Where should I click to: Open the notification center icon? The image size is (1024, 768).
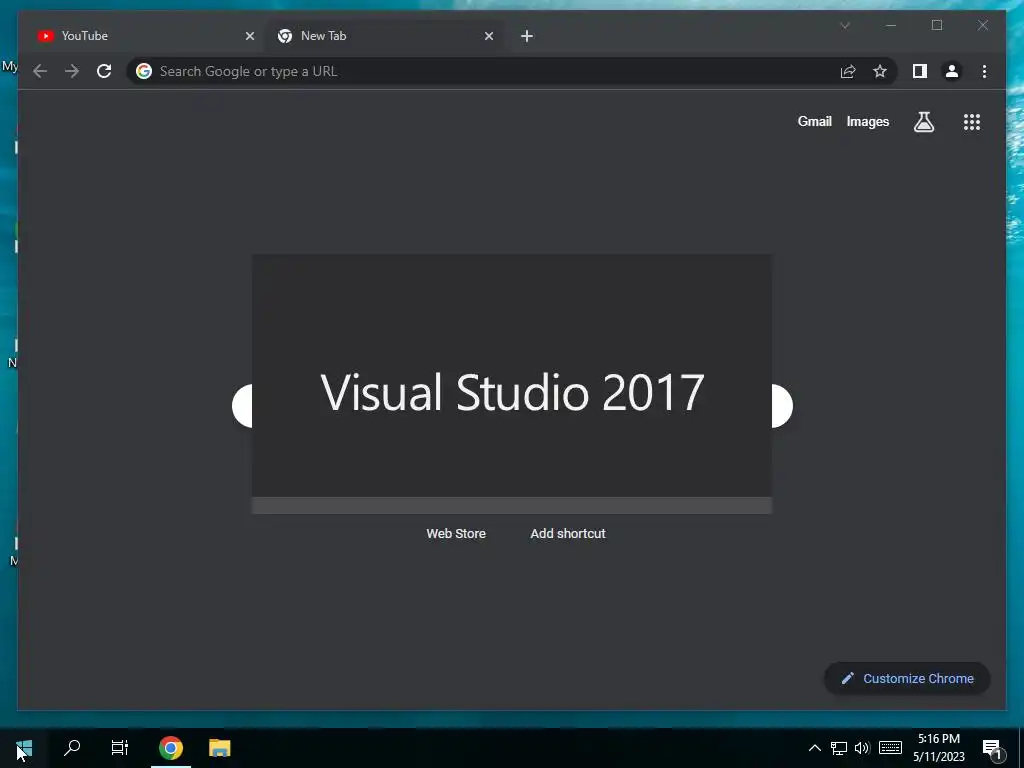click(x=993, y=748)
